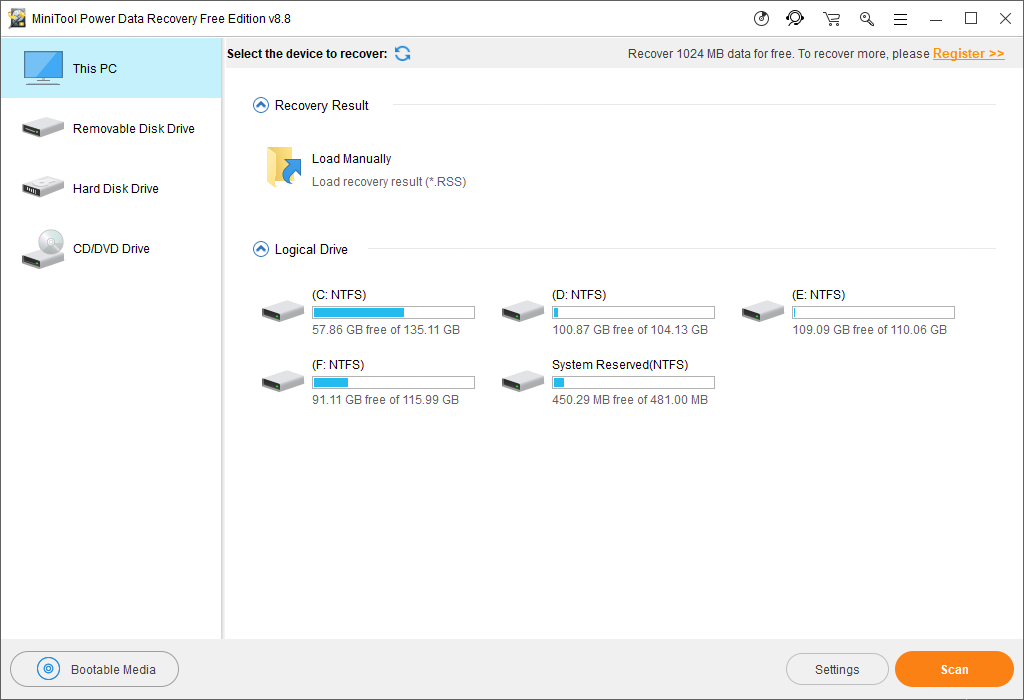Click the F: drive usage bar

tap(393, 382)
